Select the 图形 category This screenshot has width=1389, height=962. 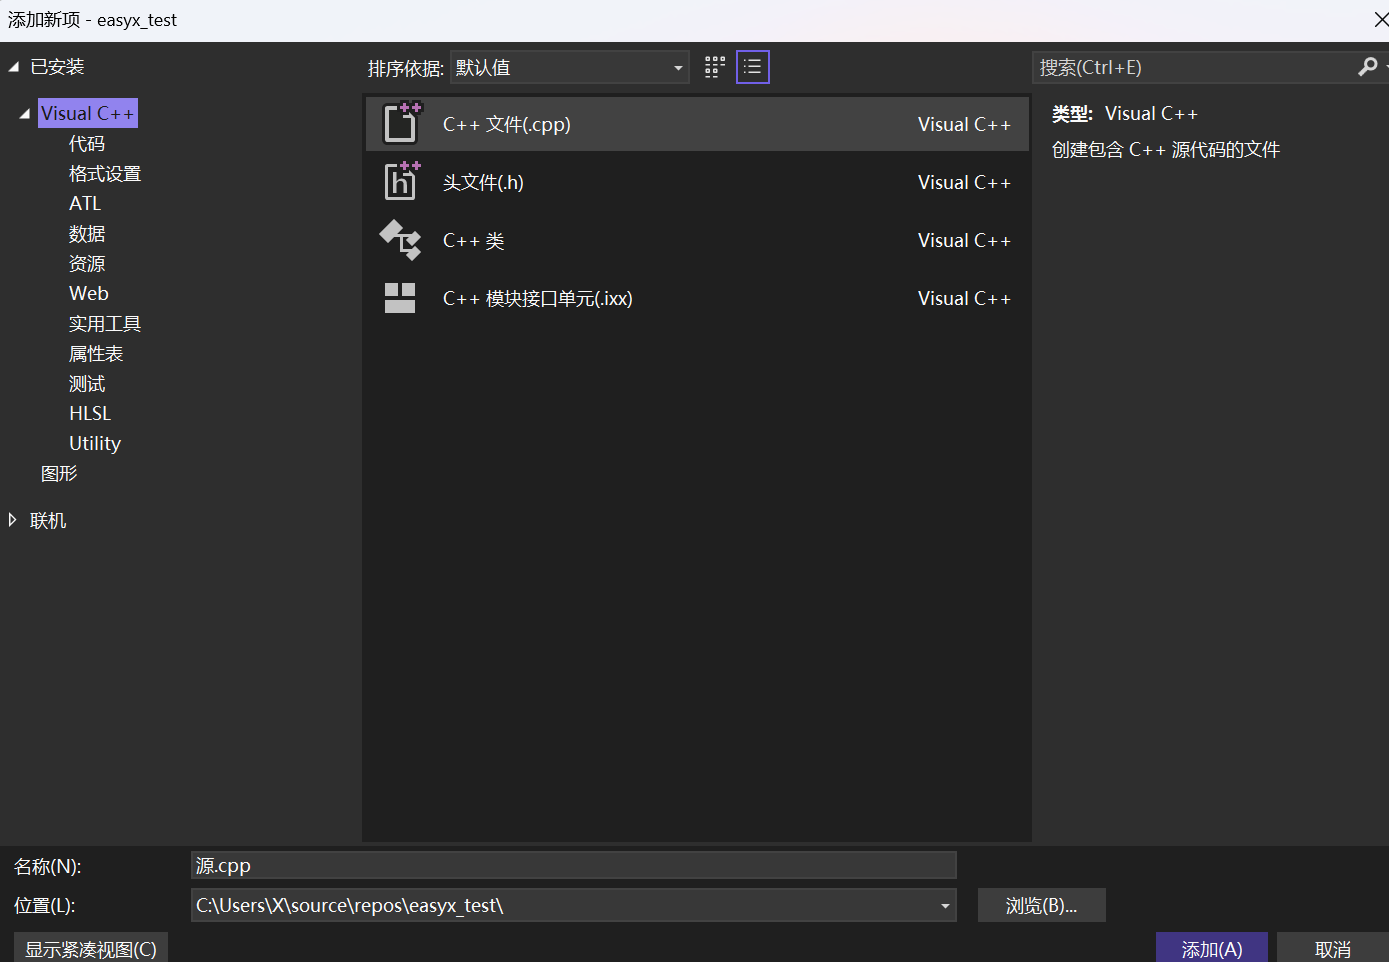tap(59, 474)
